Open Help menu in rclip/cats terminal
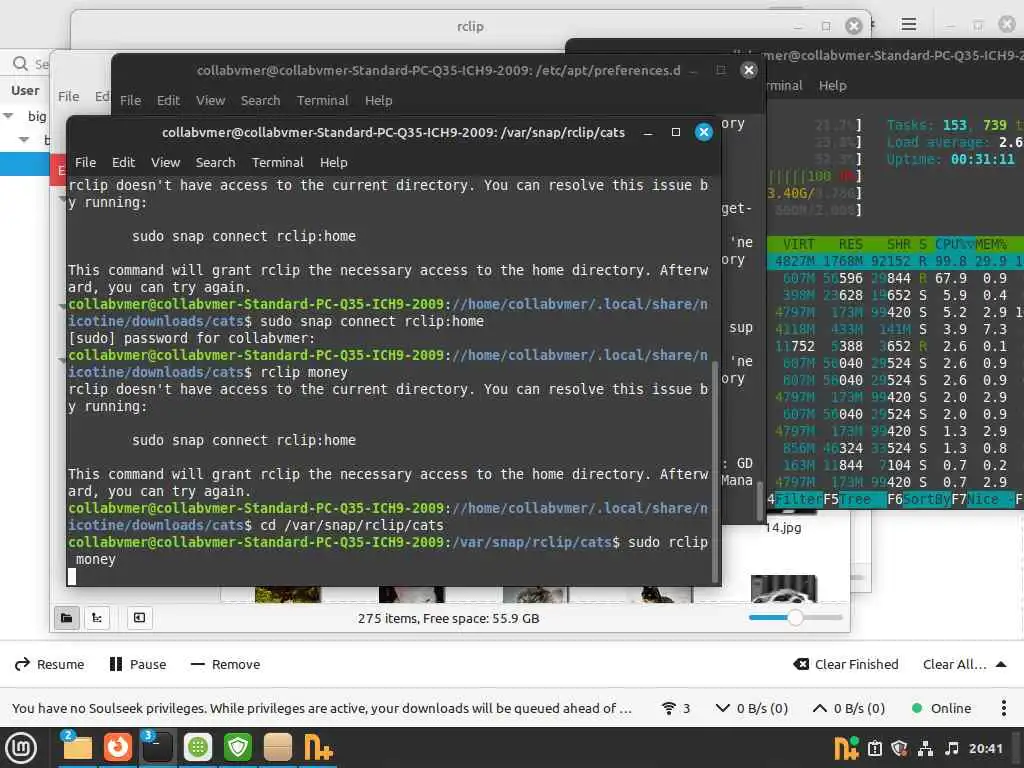1024x768 pixels. 333,162
